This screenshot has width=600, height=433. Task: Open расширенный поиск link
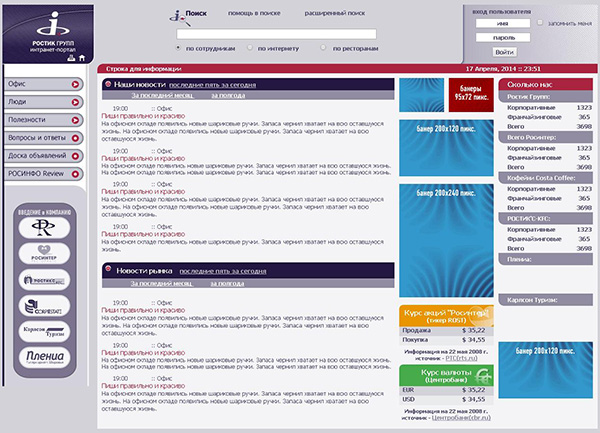[x=334, y=13]
